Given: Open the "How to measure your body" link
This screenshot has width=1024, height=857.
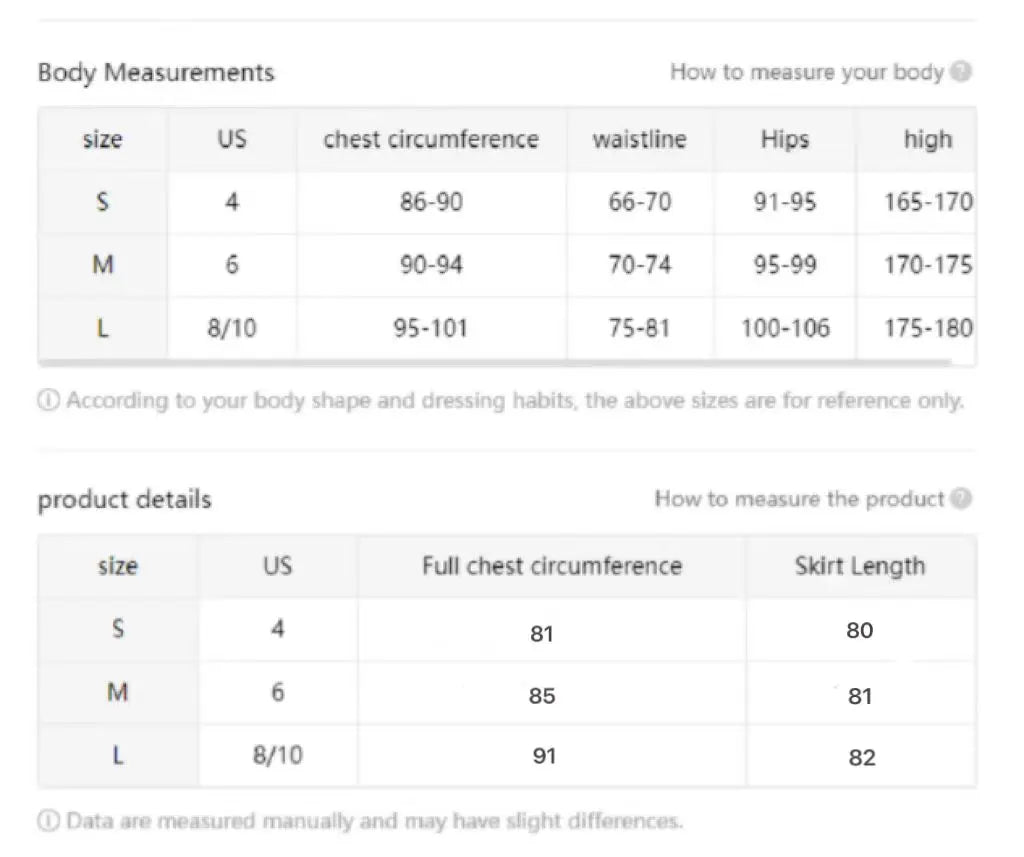Looking at the screenshot, I should (806, 72).
